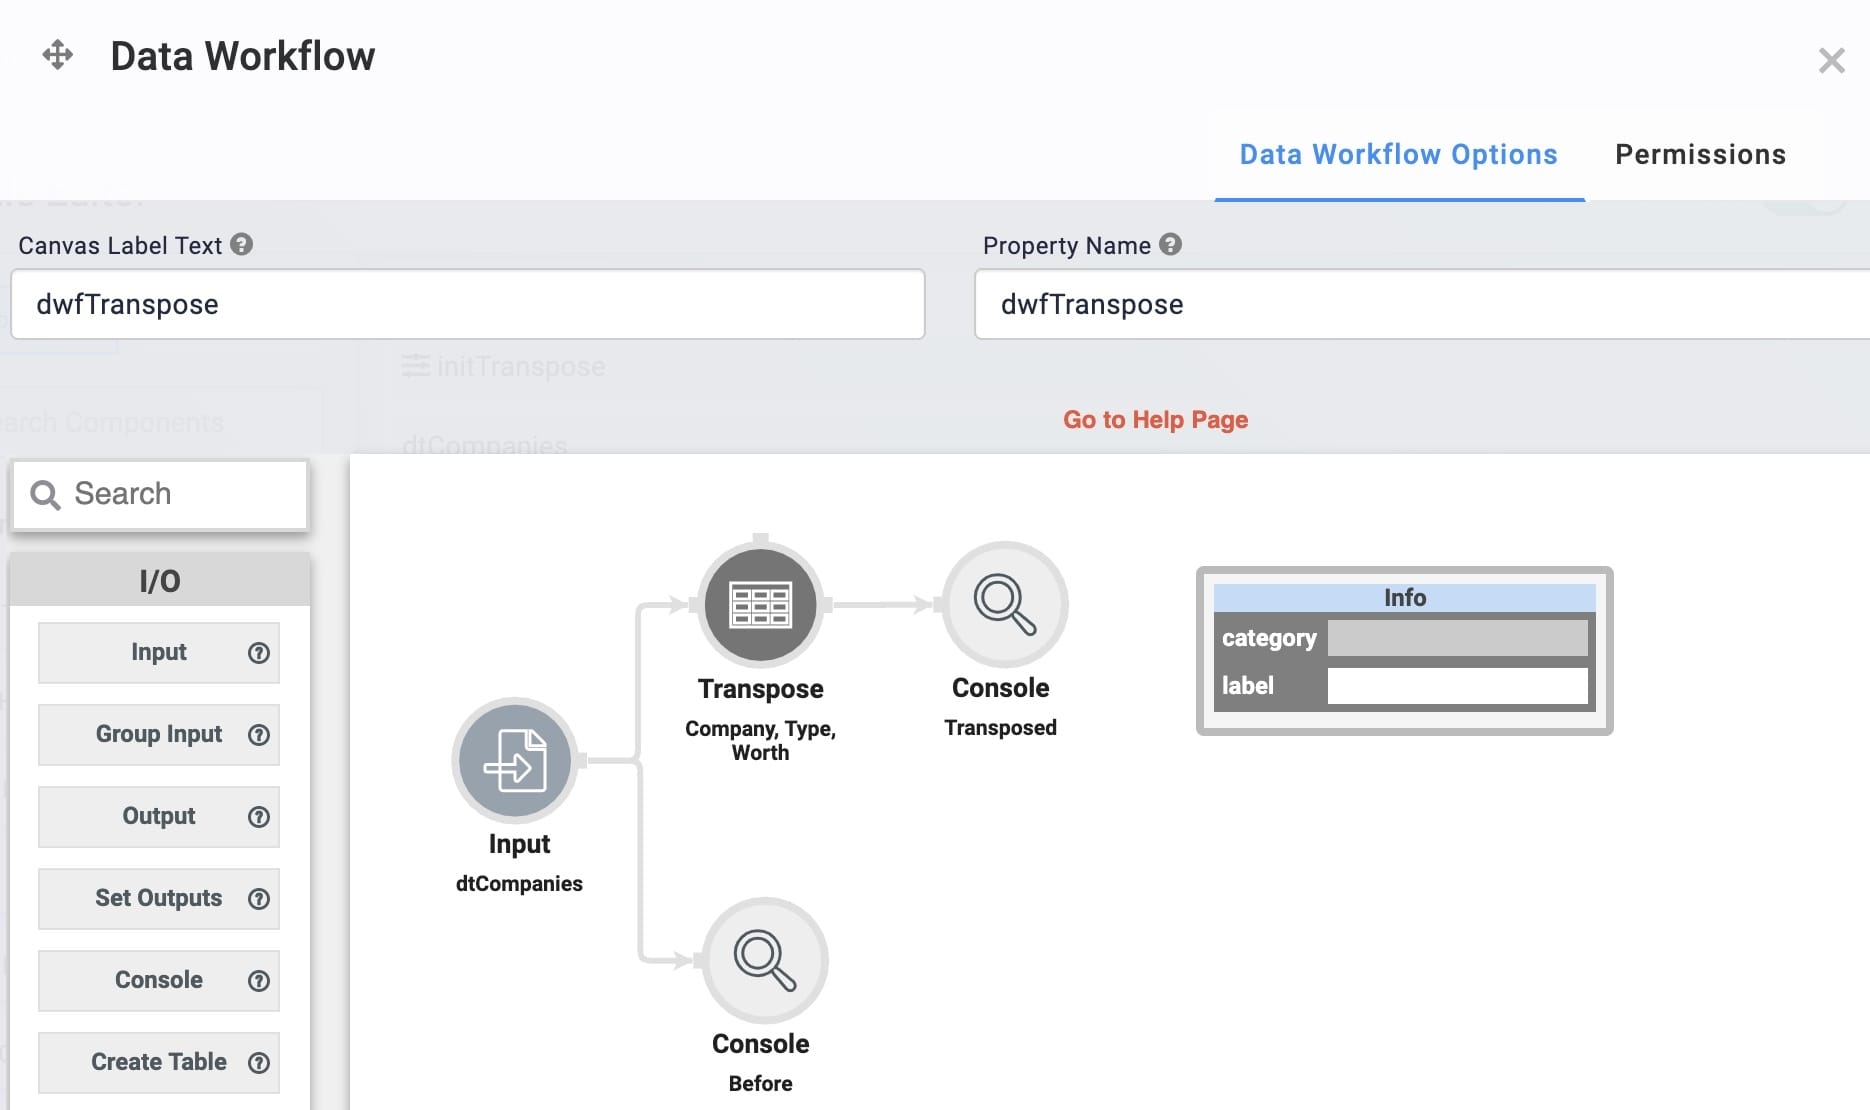The width and height of the screenshot is (1870, 1110).
Task: Open help icon for Group Input operator
Action: [259, 735]
